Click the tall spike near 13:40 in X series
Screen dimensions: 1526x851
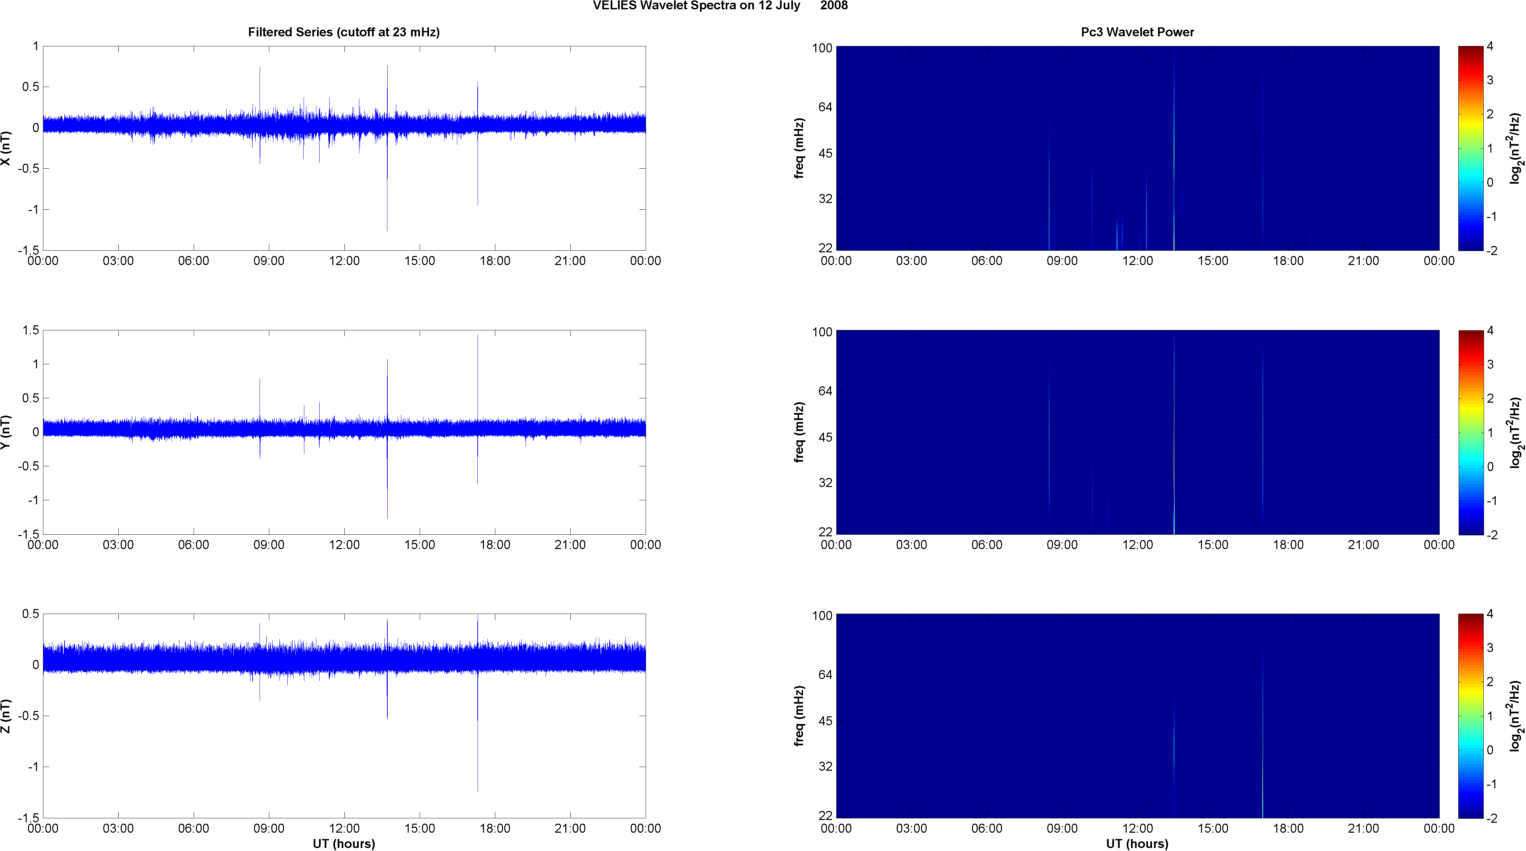[387, 149]
